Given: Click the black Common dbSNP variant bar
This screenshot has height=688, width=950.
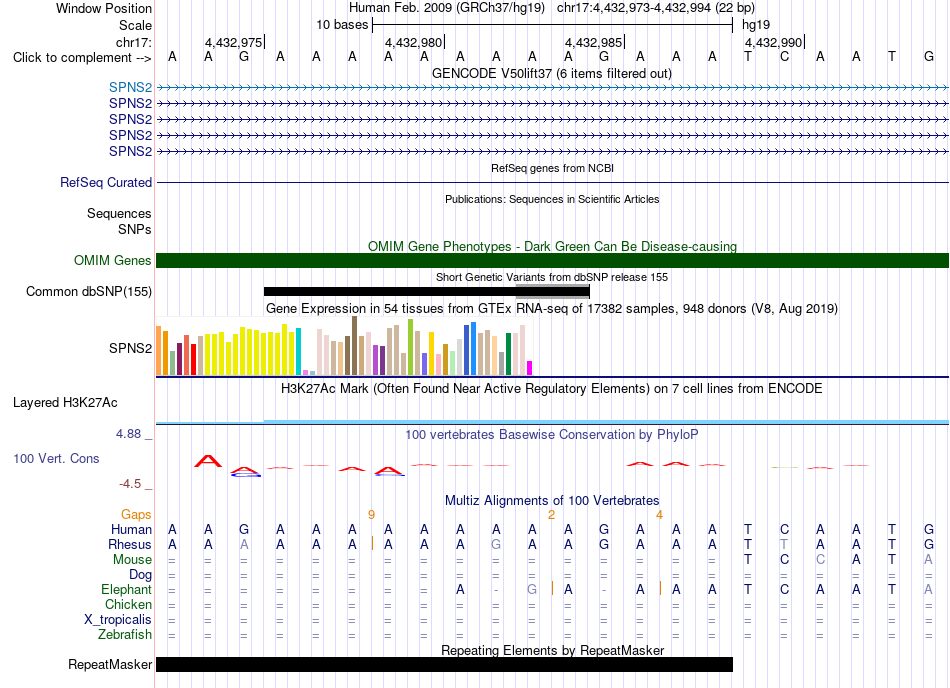Looking at the screenshot, I should 427,292.
